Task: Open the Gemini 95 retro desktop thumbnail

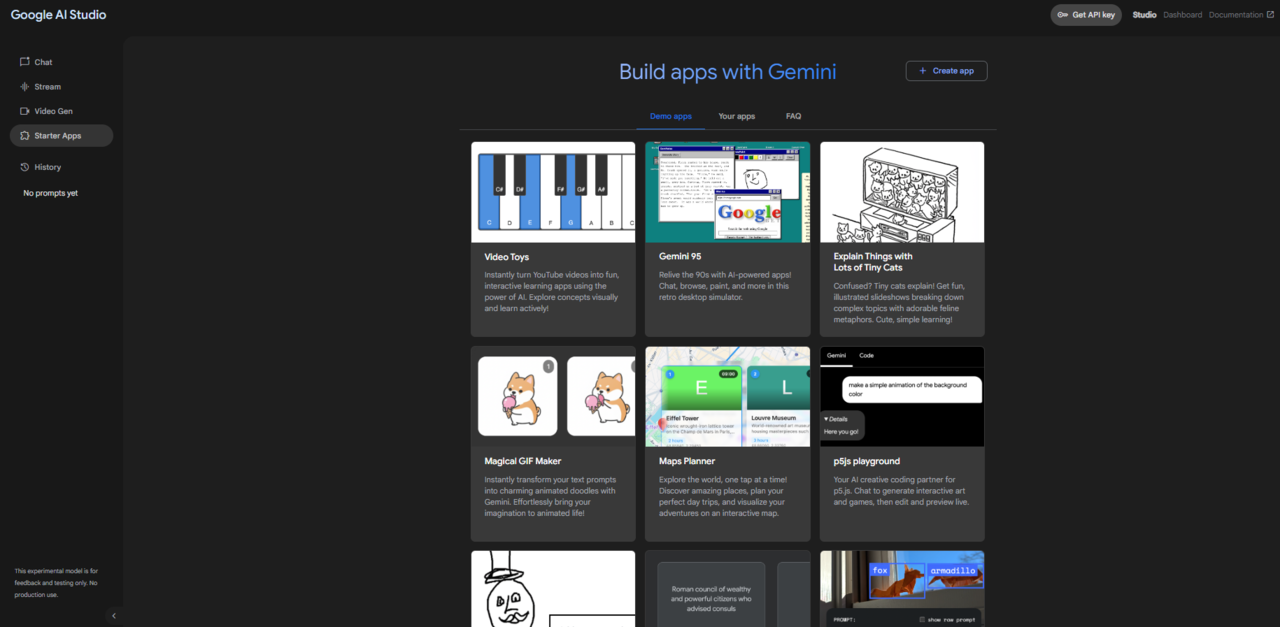Action: pyautogui.click(x=728, y=192)
